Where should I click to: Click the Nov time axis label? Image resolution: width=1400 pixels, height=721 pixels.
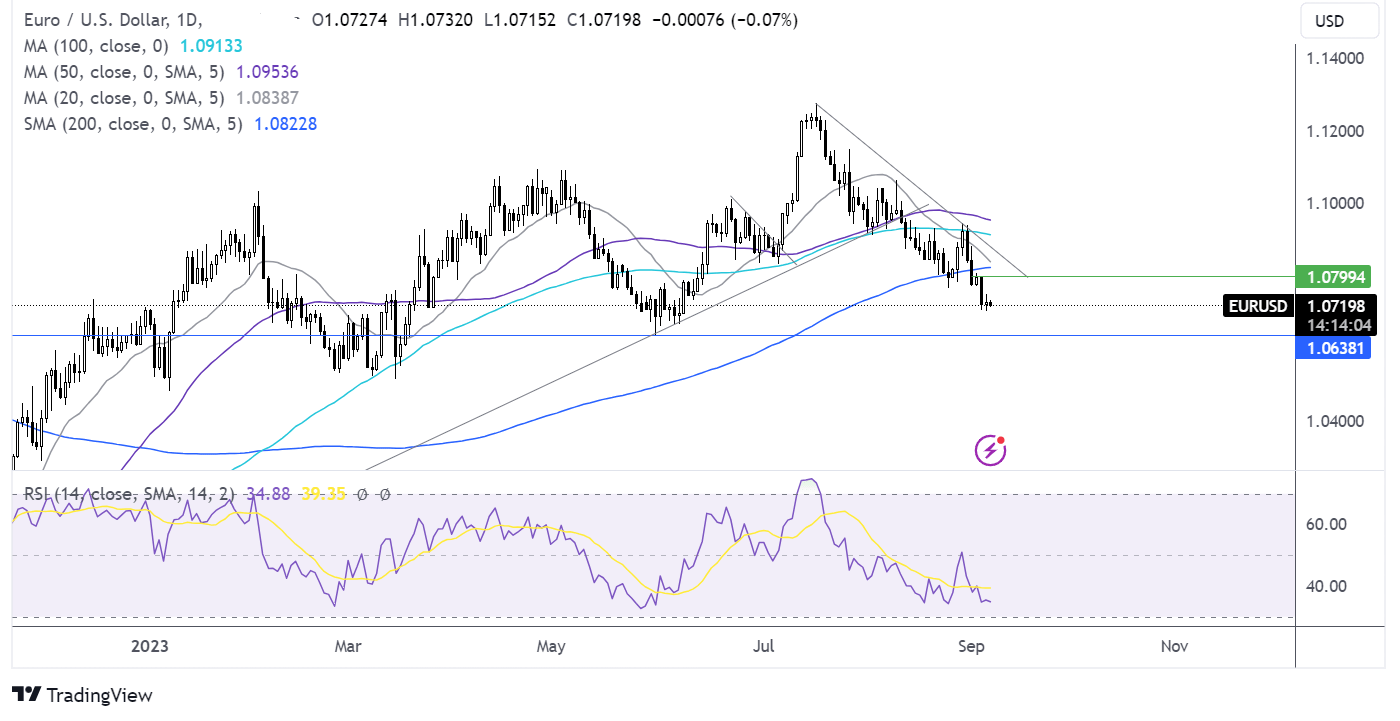pos(1174,646)
